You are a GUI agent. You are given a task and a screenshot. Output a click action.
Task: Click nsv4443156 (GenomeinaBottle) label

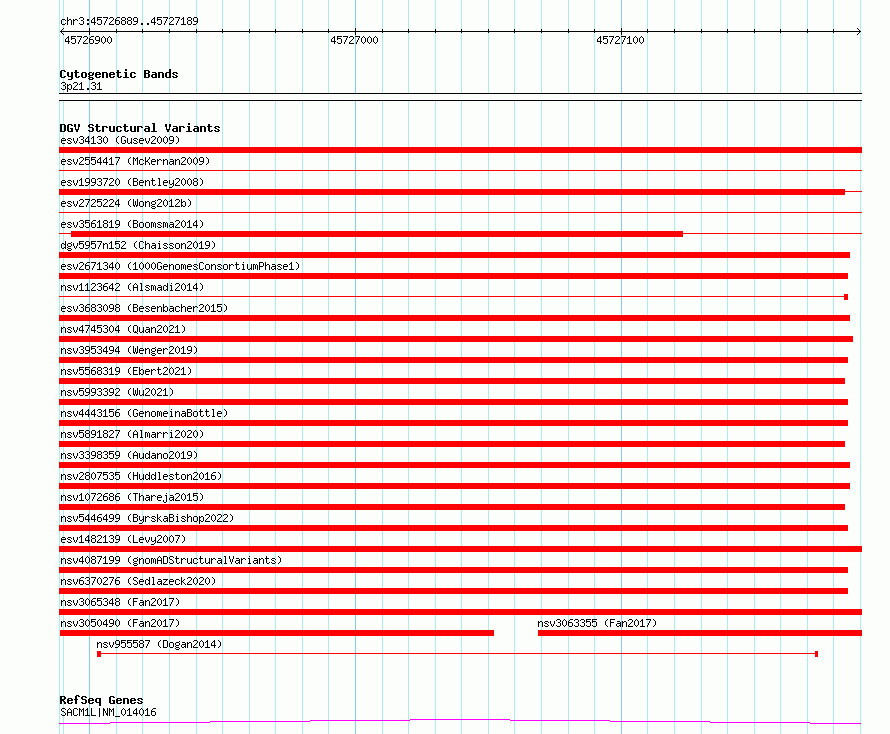(x=144, y=413)
